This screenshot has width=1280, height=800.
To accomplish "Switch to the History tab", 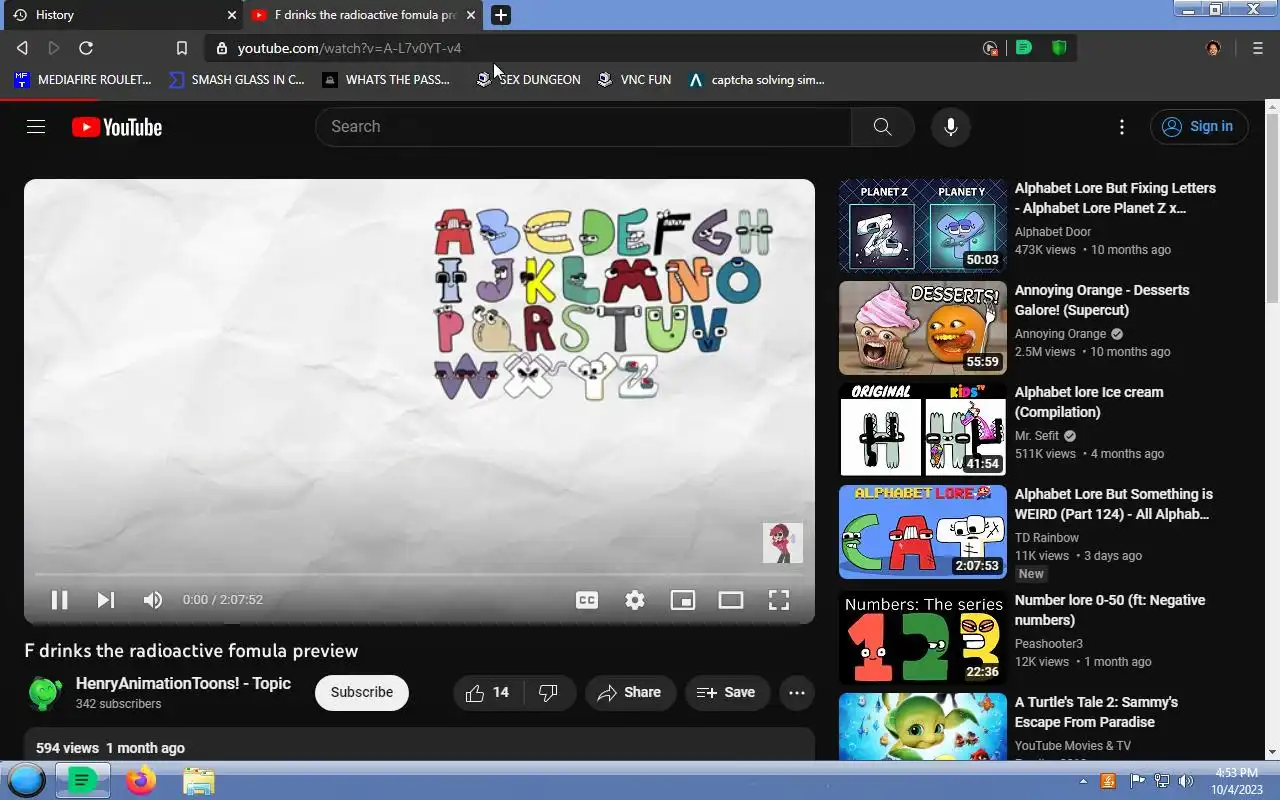I will click(121, 15).
